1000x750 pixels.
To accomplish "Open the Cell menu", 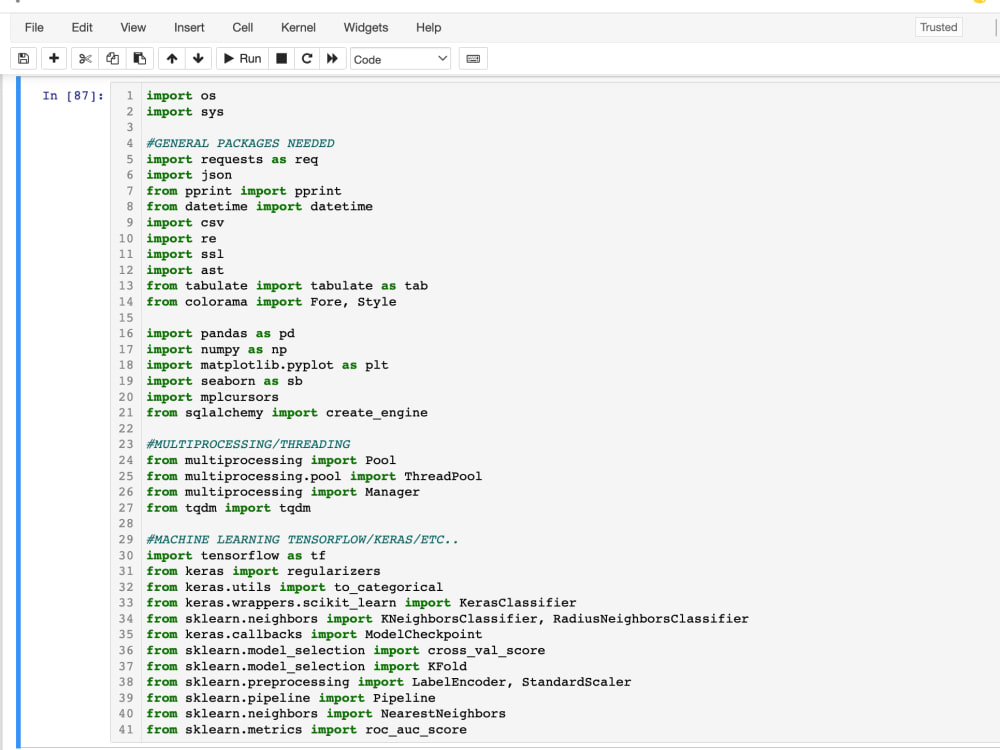I will 242,27.
